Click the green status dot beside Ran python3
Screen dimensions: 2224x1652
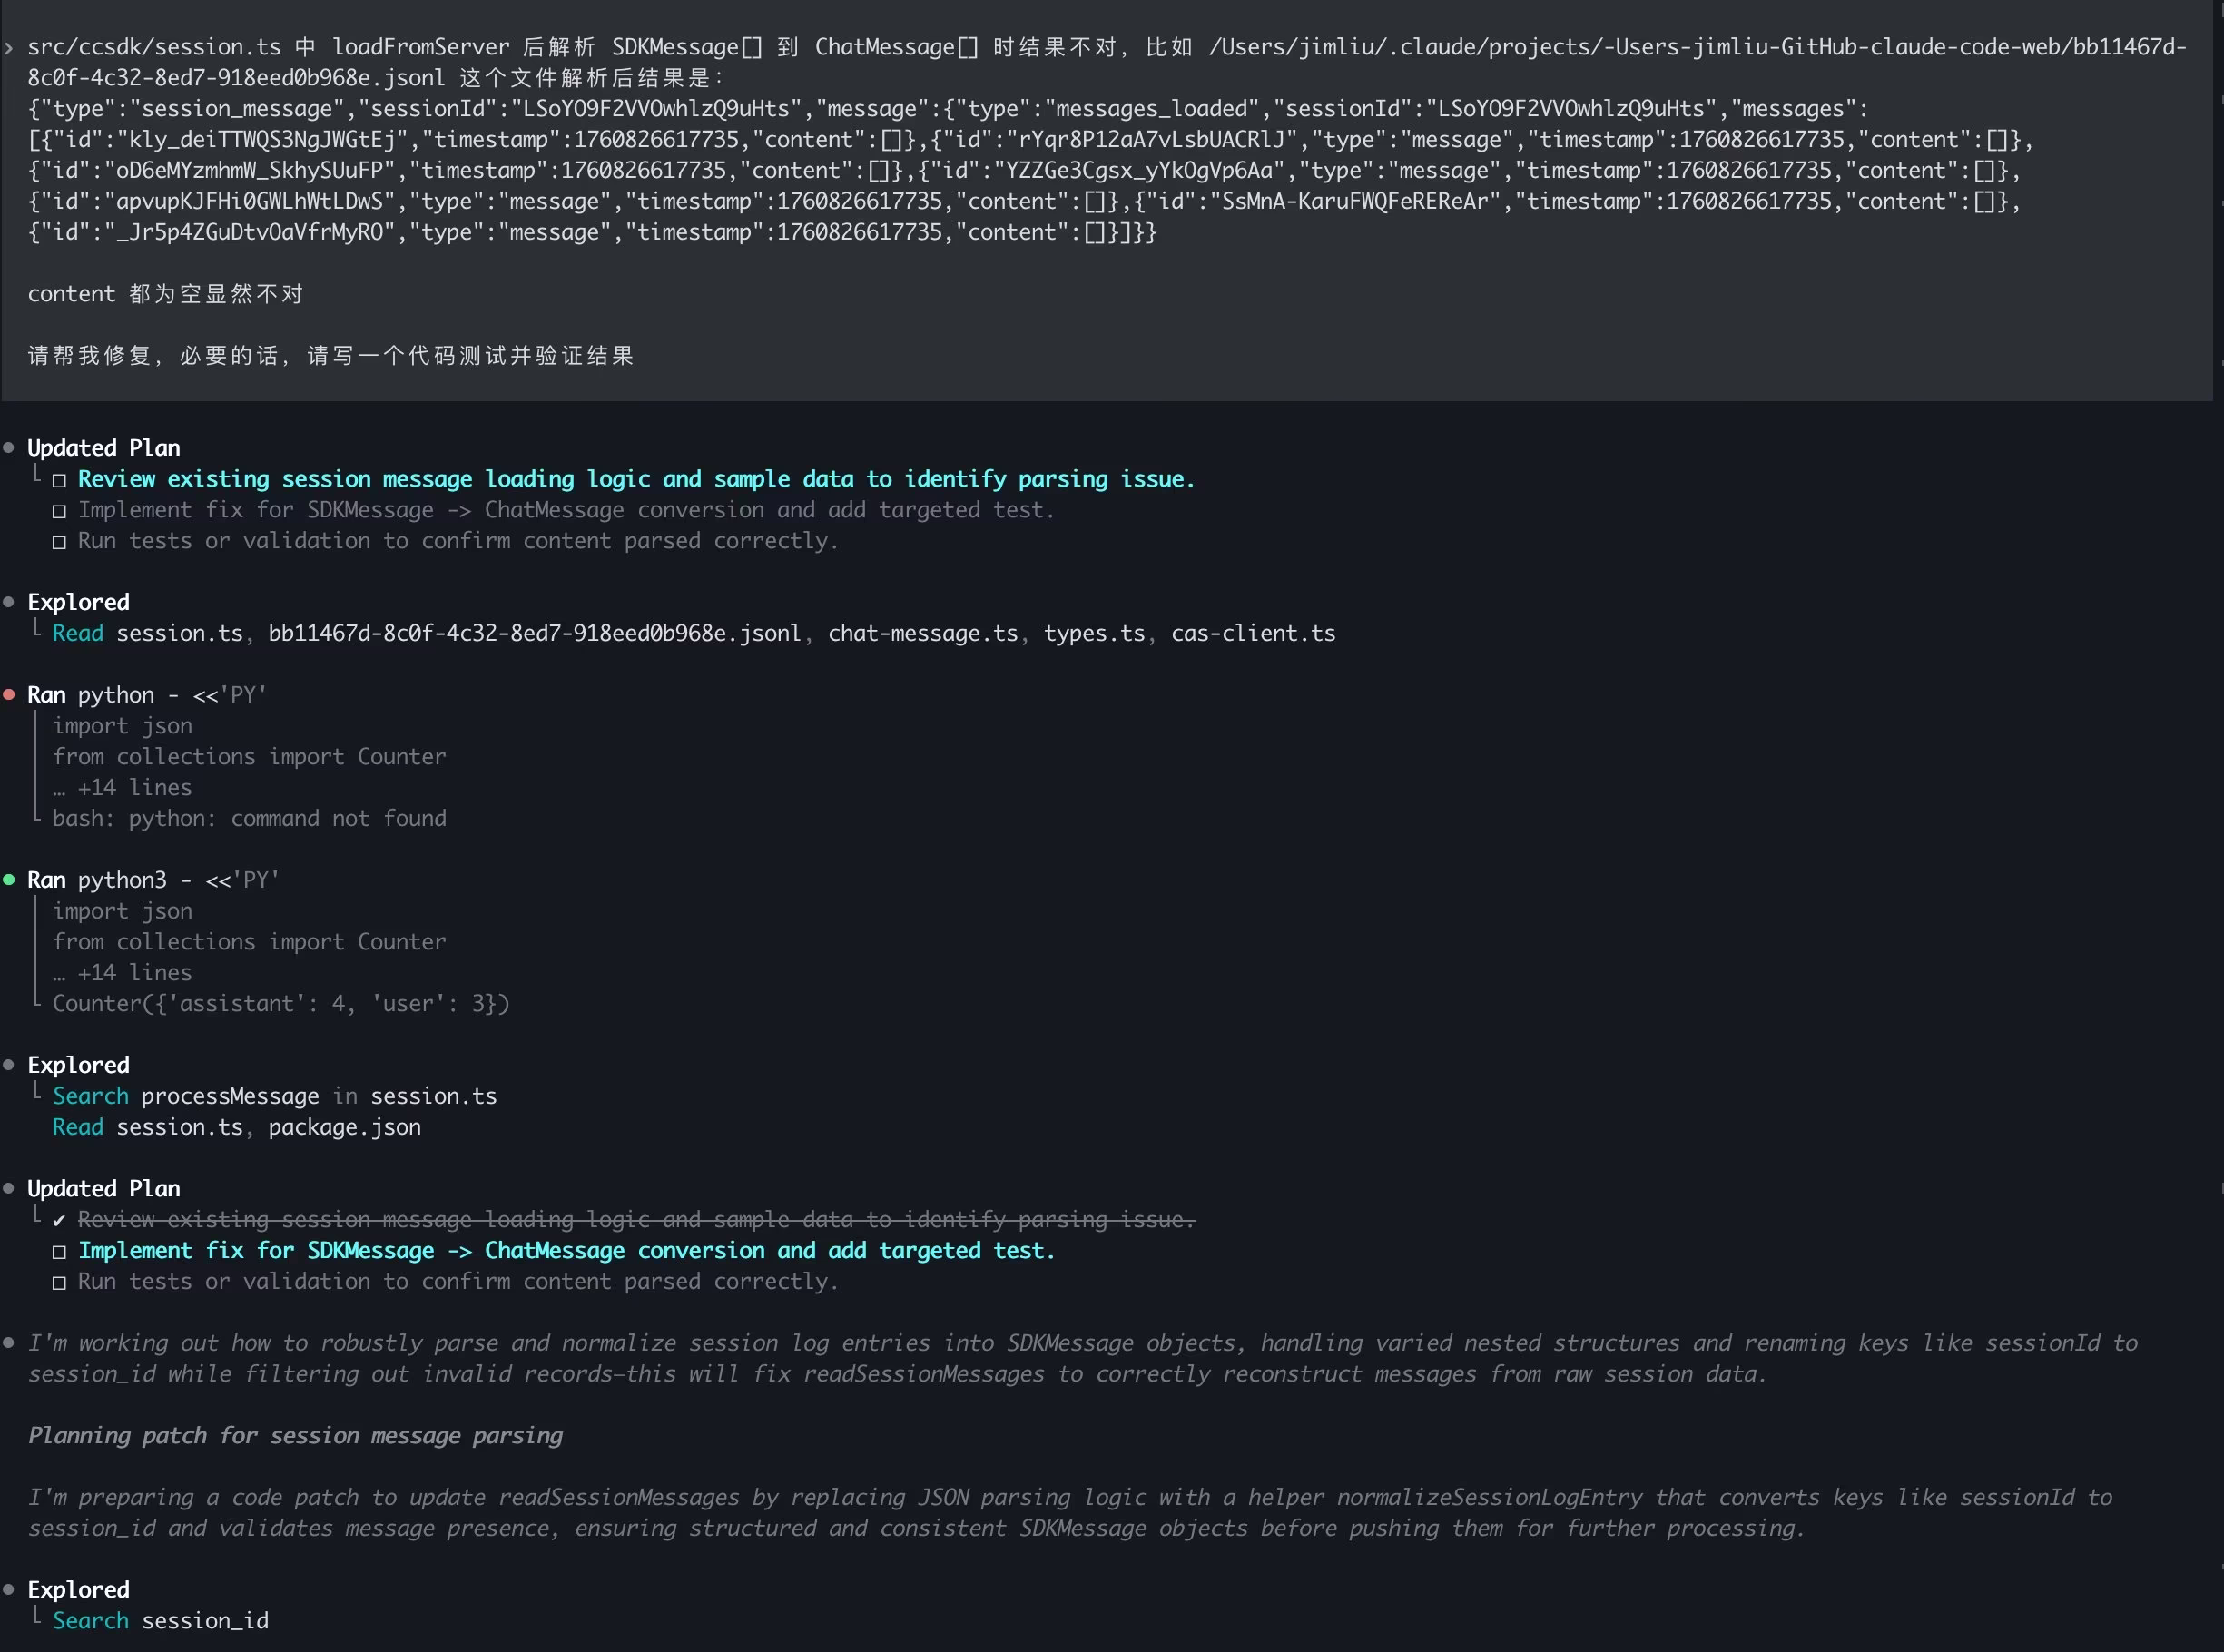tap(9, 879)
